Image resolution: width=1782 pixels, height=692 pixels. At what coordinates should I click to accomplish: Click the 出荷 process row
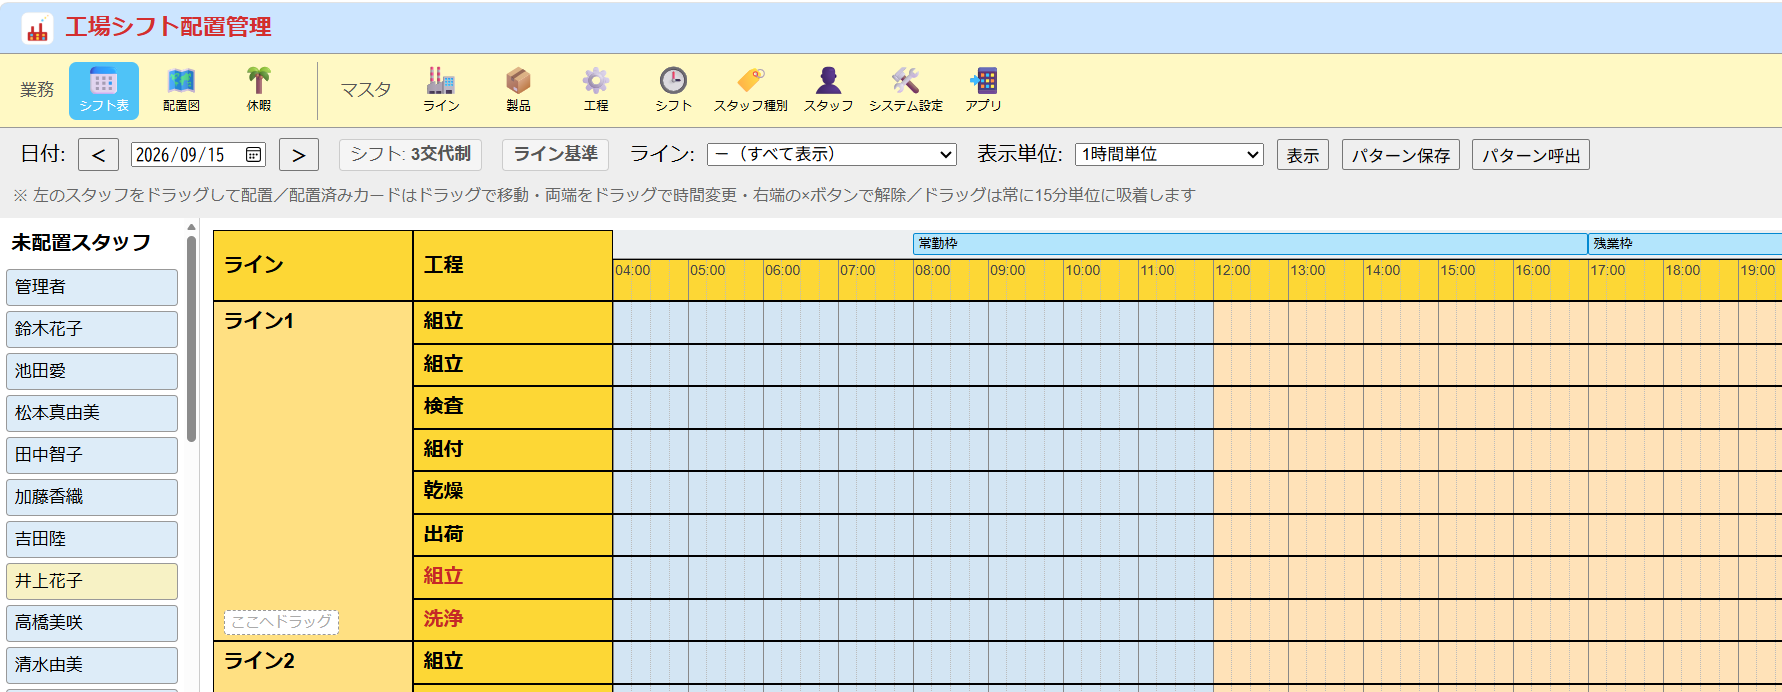[513, 535]
